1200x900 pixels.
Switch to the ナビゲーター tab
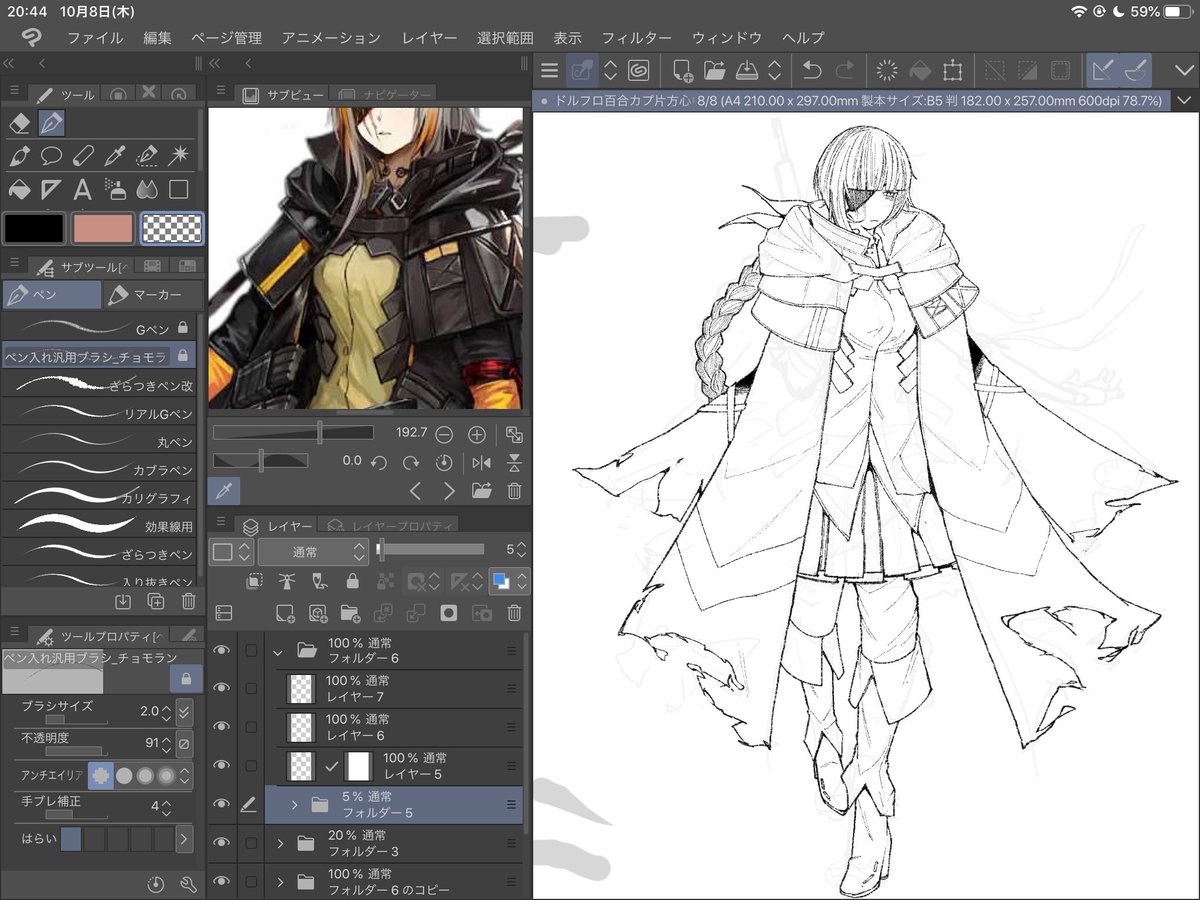[x=385, y=95]
